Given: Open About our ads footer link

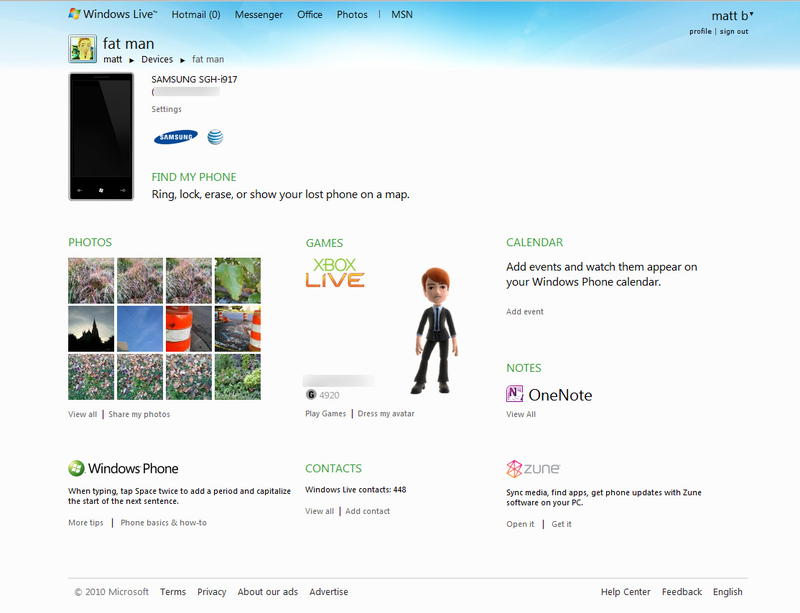Looking at the screenshot, I should pos(267,592).
